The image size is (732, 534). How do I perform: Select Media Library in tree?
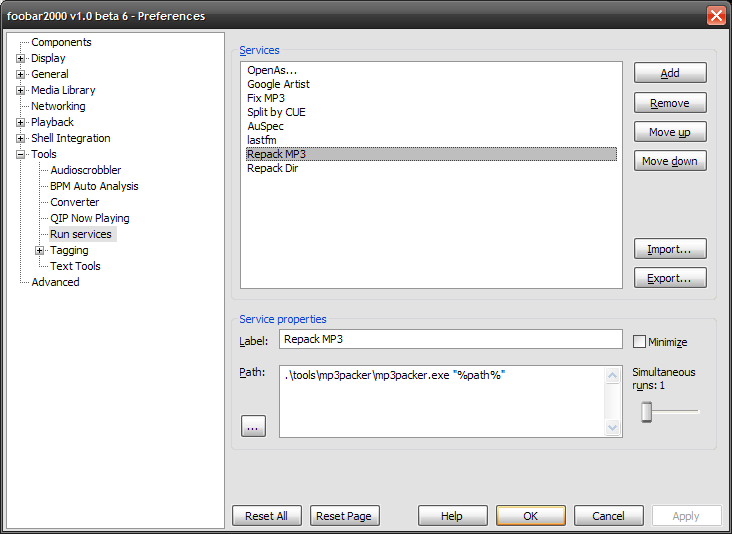click(x=63, y=90)
